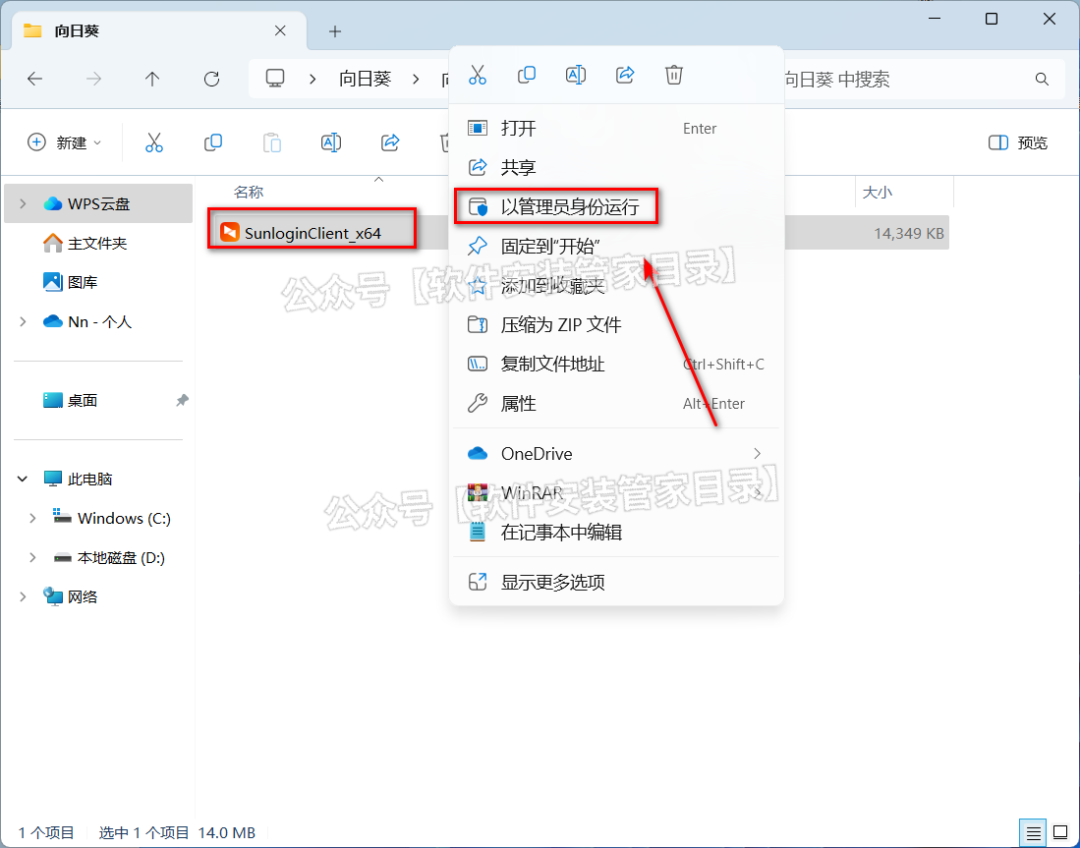The width and height of the screenshot is (1080, 848).
Task: Open the 新建 dropdown
Action: [64, 143]
